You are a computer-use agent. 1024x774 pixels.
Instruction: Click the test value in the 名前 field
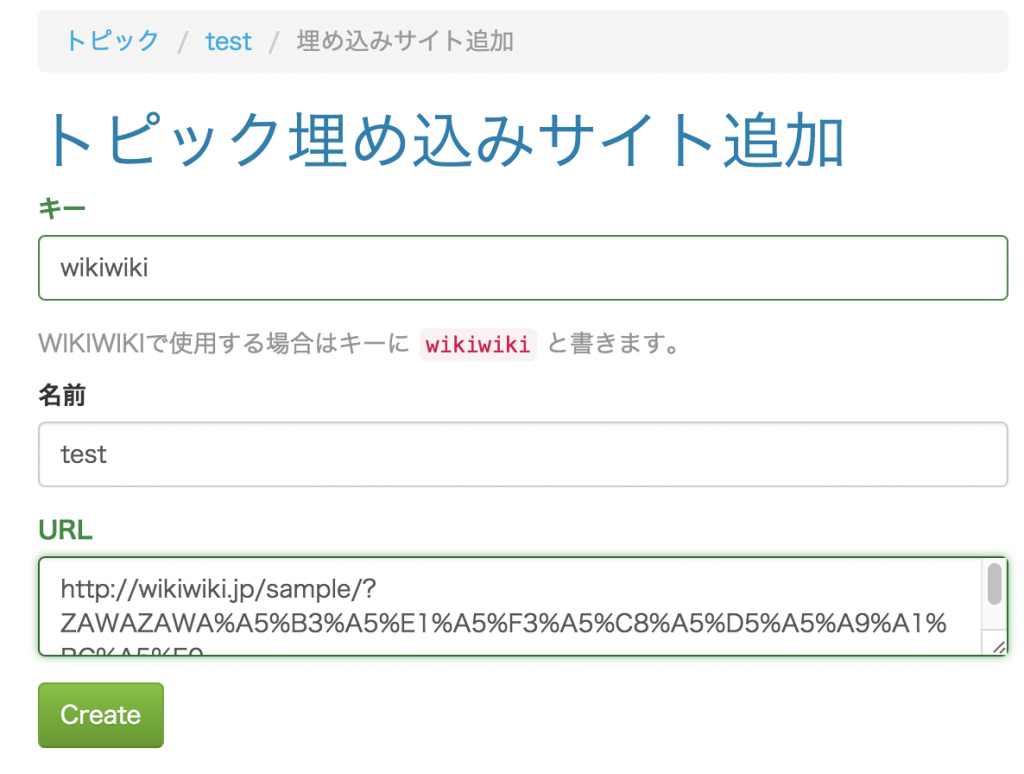pyautogui.click(x=82, y=454)
